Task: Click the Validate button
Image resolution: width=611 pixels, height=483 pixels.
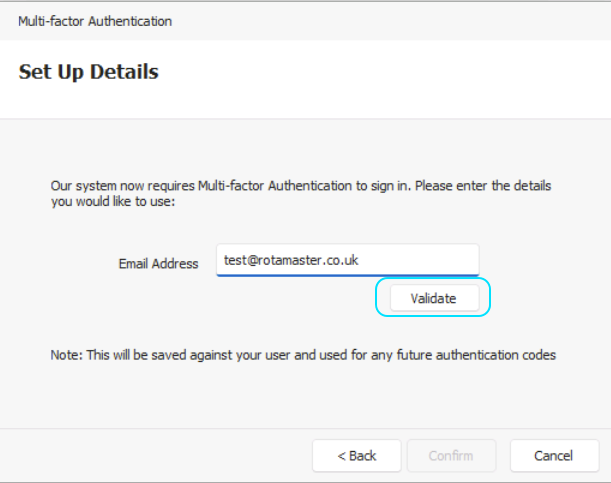Action: tap(434, 298)
